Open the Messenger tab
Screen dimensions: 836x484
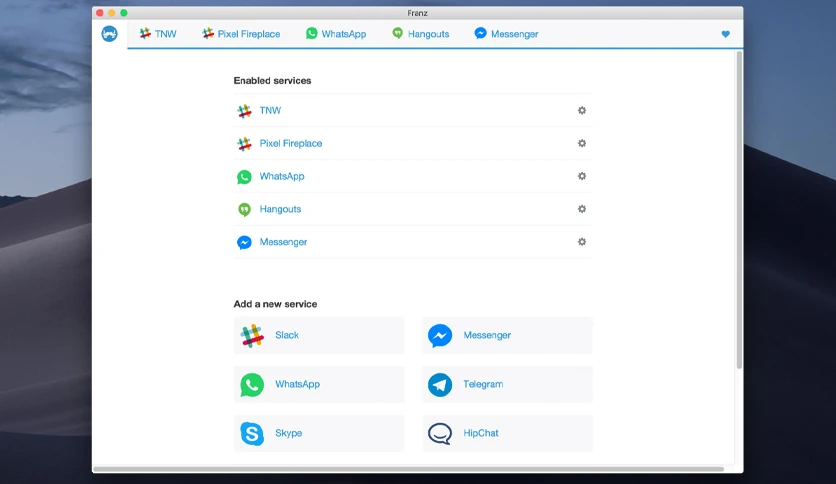pos(506,34)
